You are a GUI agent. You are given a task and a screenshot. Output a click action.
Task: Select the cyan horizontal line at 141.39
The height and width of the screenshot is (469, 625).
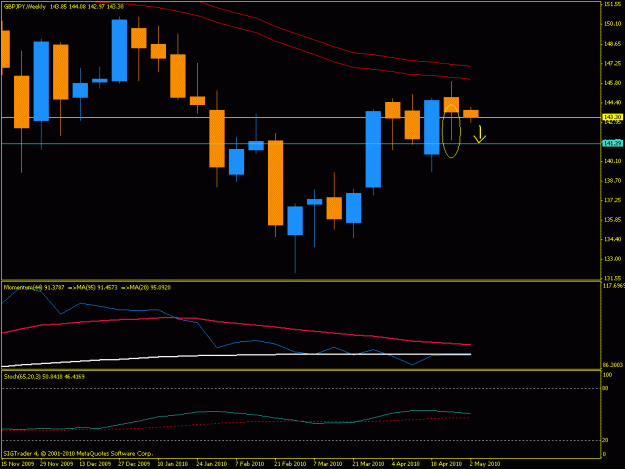tap(301, 143)
